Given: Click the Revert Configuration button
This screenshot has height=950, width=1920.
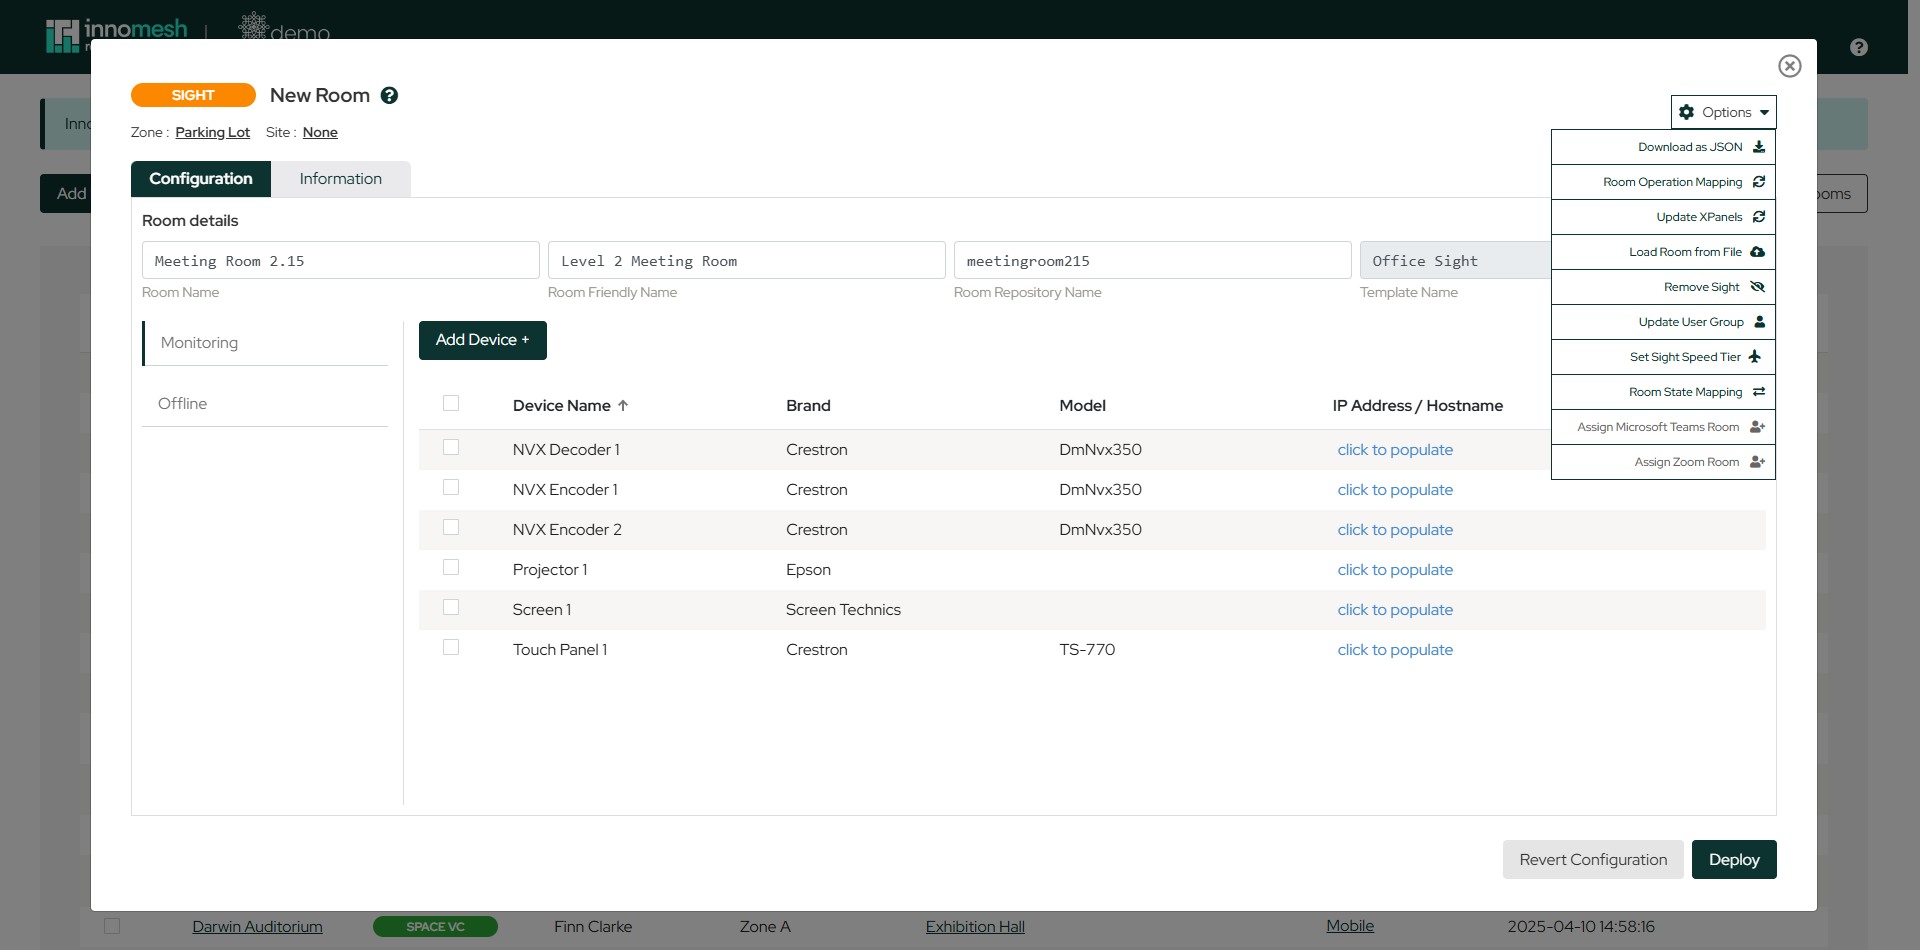Looking at the screenshot, I should pyautogui.click(x=1593, y=860).
